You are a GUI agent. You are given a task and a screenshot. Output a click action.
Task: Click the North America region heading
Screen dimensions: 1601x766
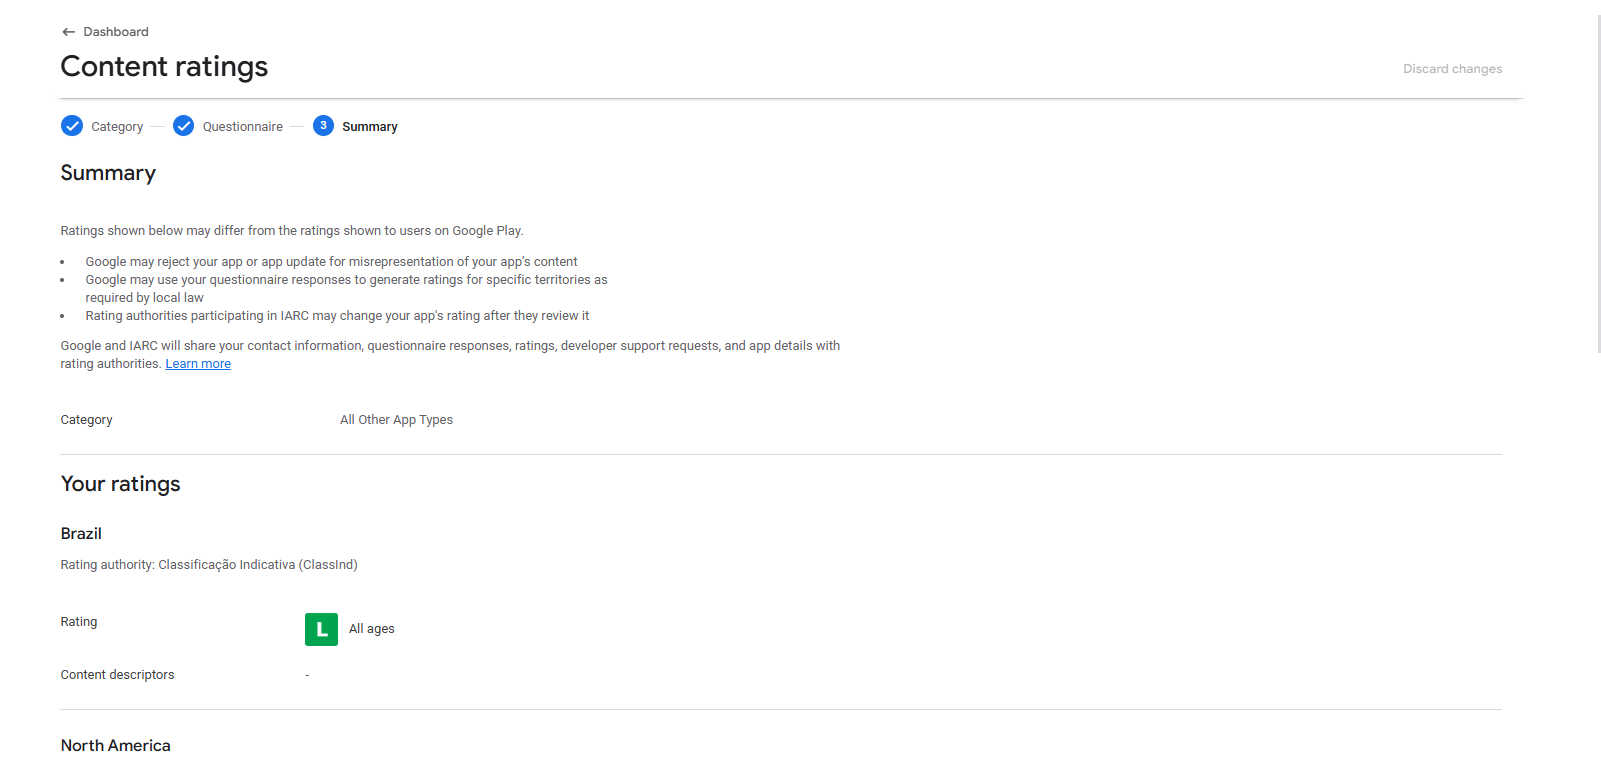pyautogui.click(x=116, y=746)
